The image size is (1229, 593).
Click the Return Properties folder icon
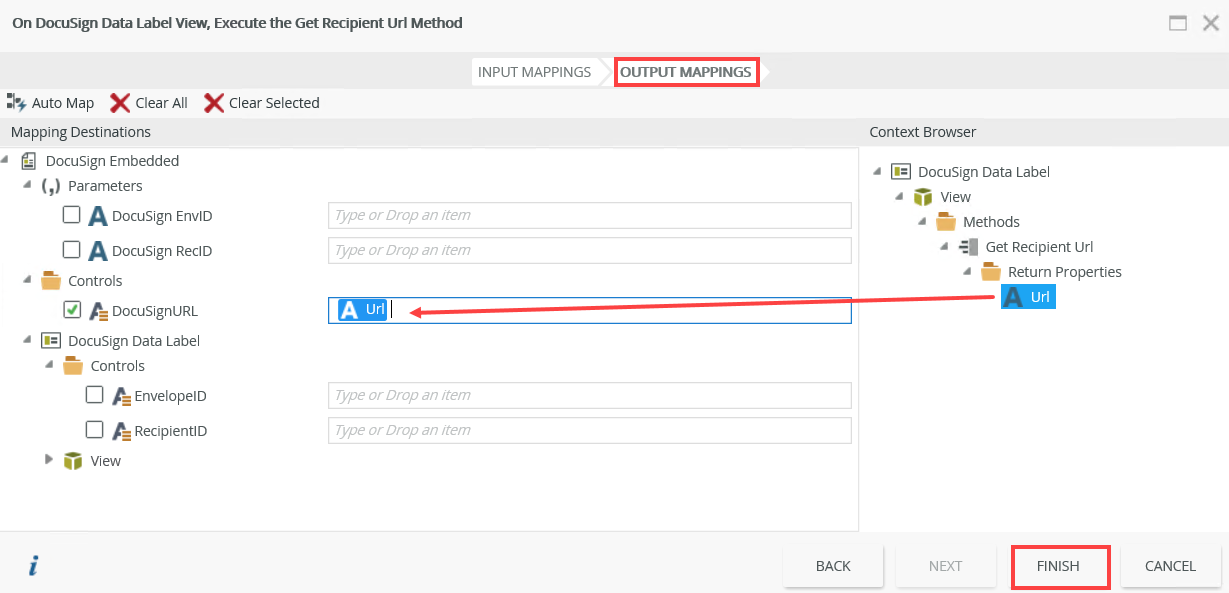click(991, 272)
